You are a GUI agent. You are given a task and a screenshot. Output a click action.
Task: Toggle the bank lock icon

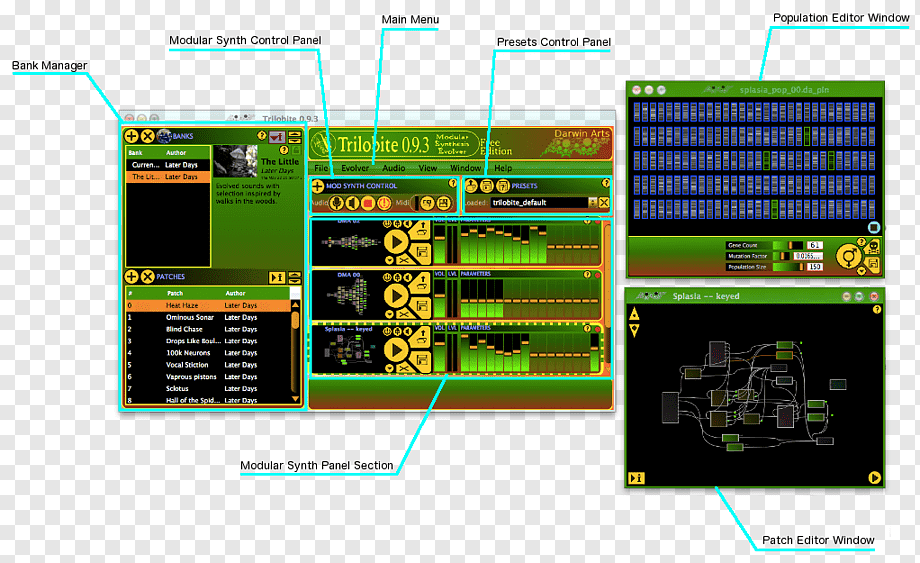tap(296, 150)
